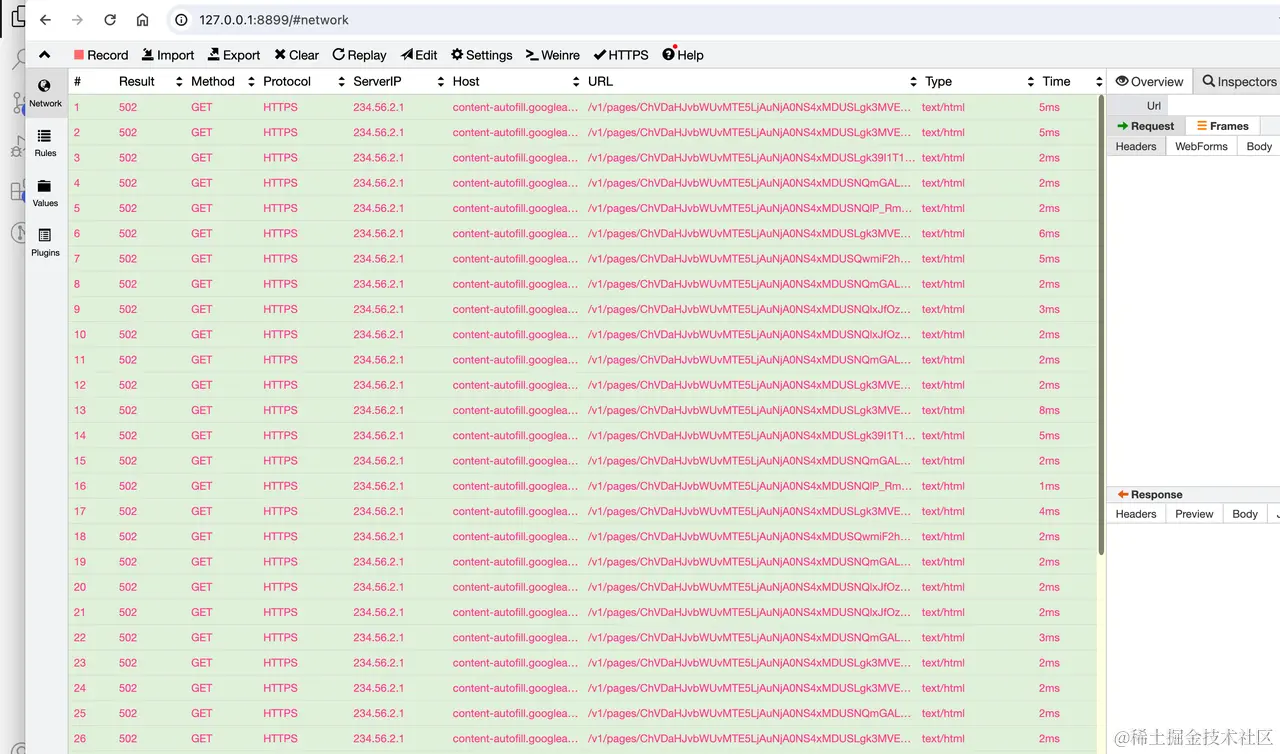Open the request Headers tab

(x=1136, y=146)
